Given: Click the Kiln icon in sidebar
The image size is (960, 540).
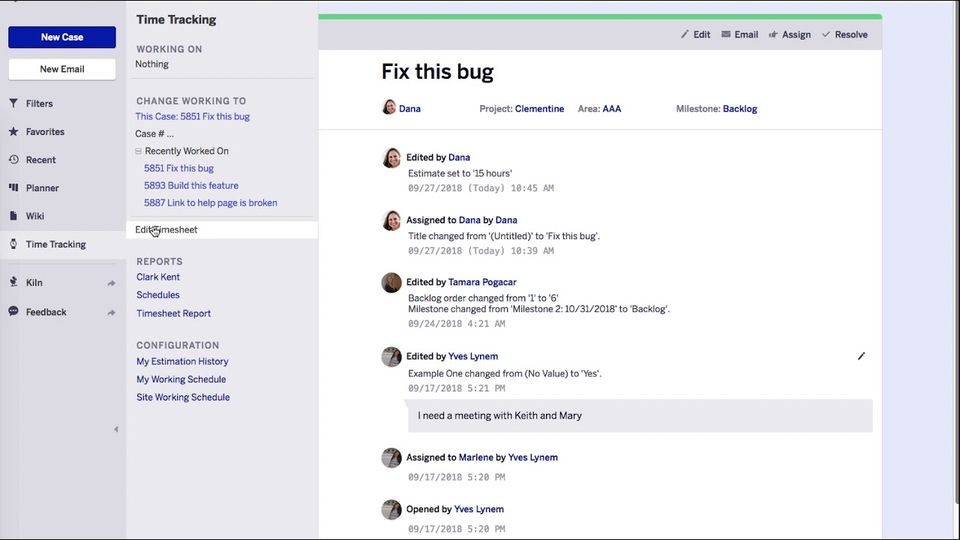Looking at the screenshot, I should [13, 282].
